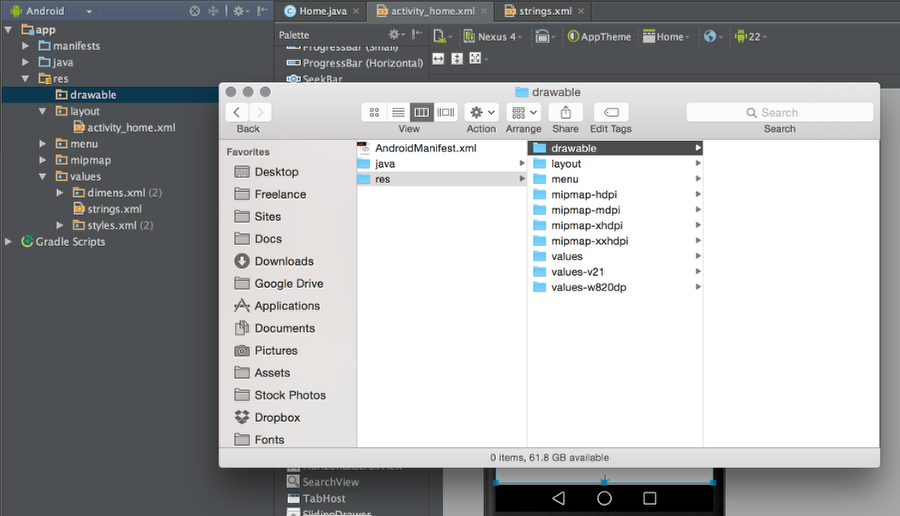Click the scroll-from-source target icon
The image size is (900, 516).
195,11
